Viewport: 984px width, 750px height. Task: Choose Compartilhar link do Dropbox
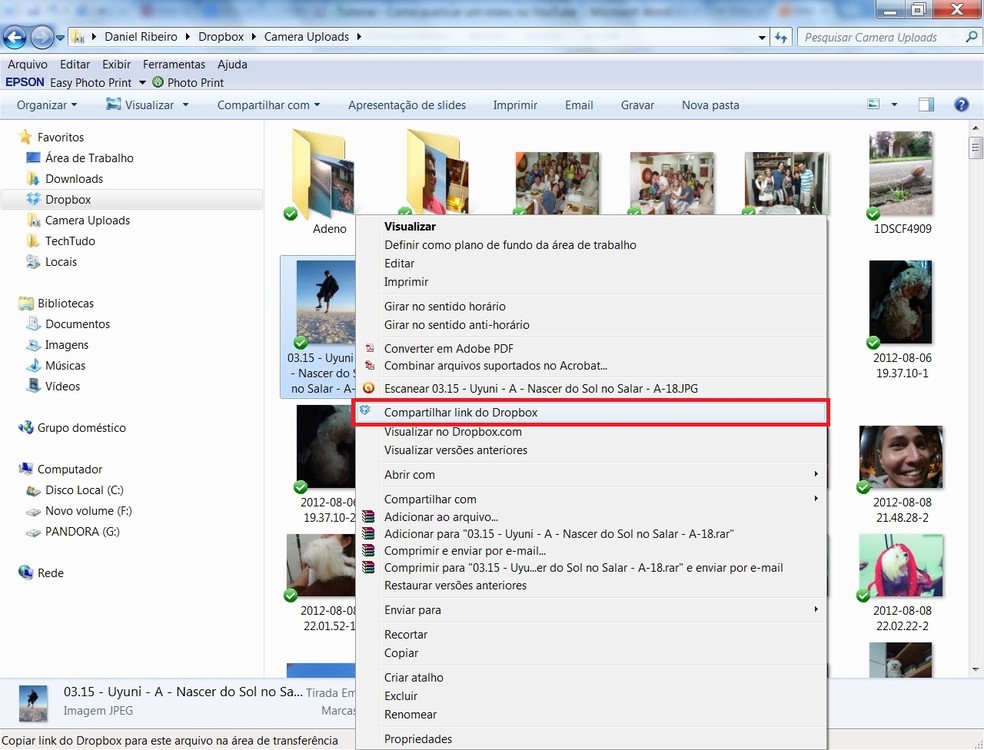click(590, 412)
